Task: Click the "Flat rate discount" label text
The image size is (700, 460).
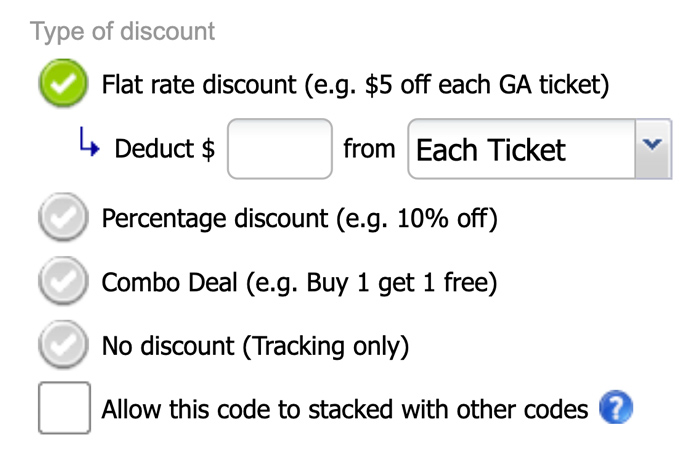Action: pos(198,85)
